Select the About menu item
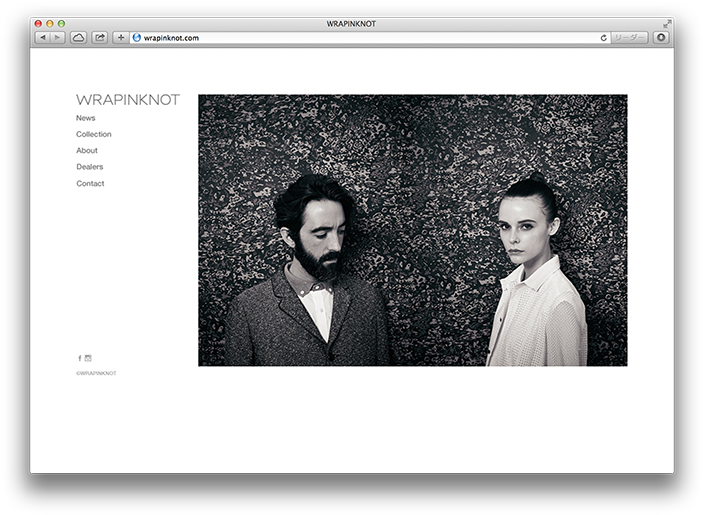This screenshot has width=703, height=515. pos(87,151)
